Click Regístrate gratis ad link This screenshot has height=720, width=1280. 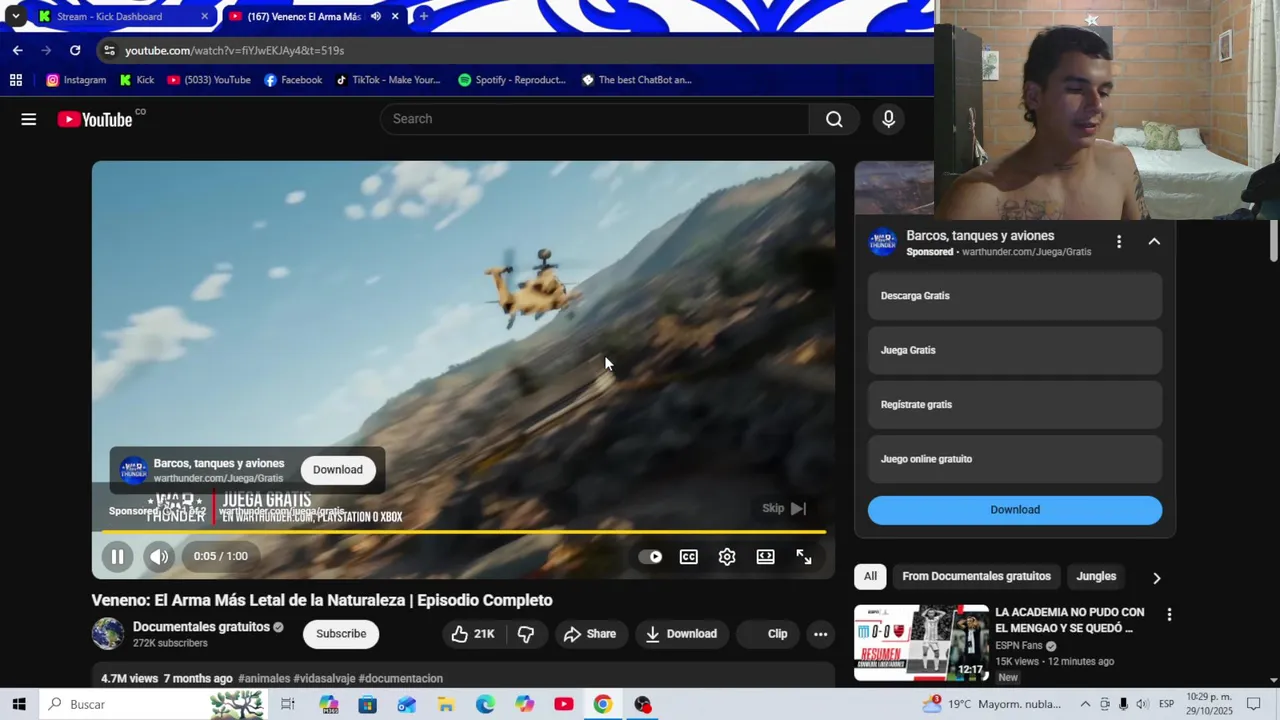1015,405
